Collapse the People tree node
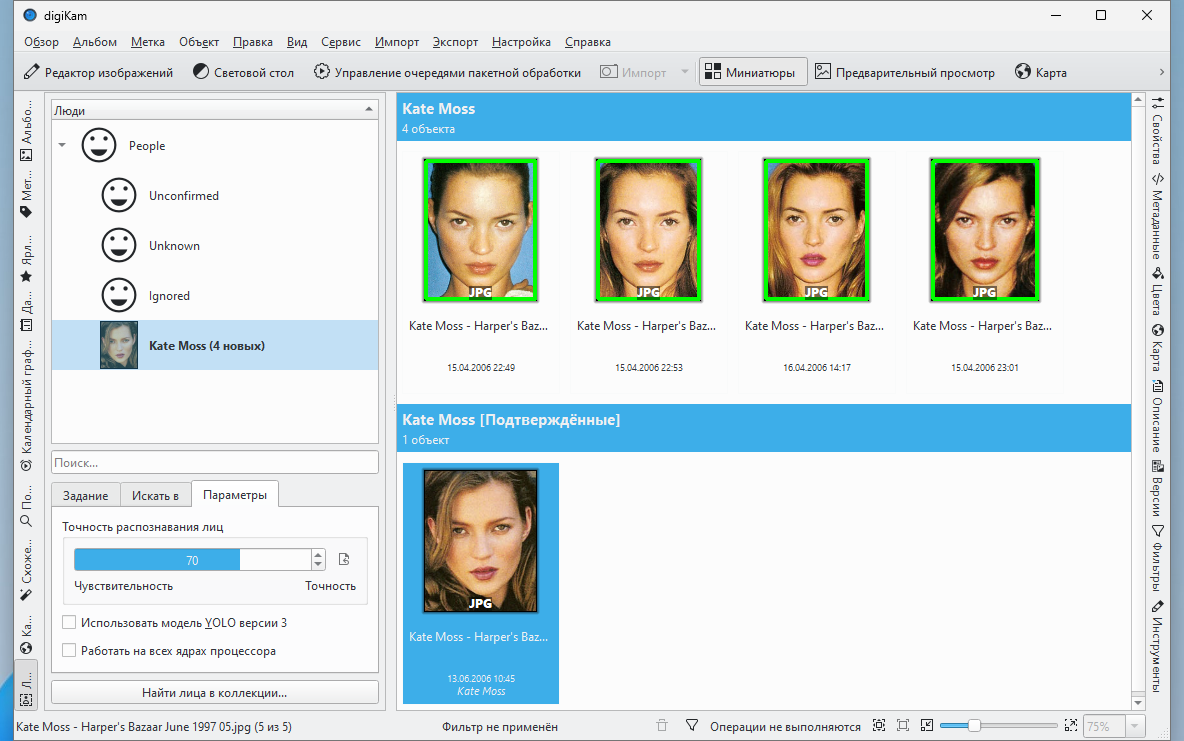 click(x=62, y=145)
